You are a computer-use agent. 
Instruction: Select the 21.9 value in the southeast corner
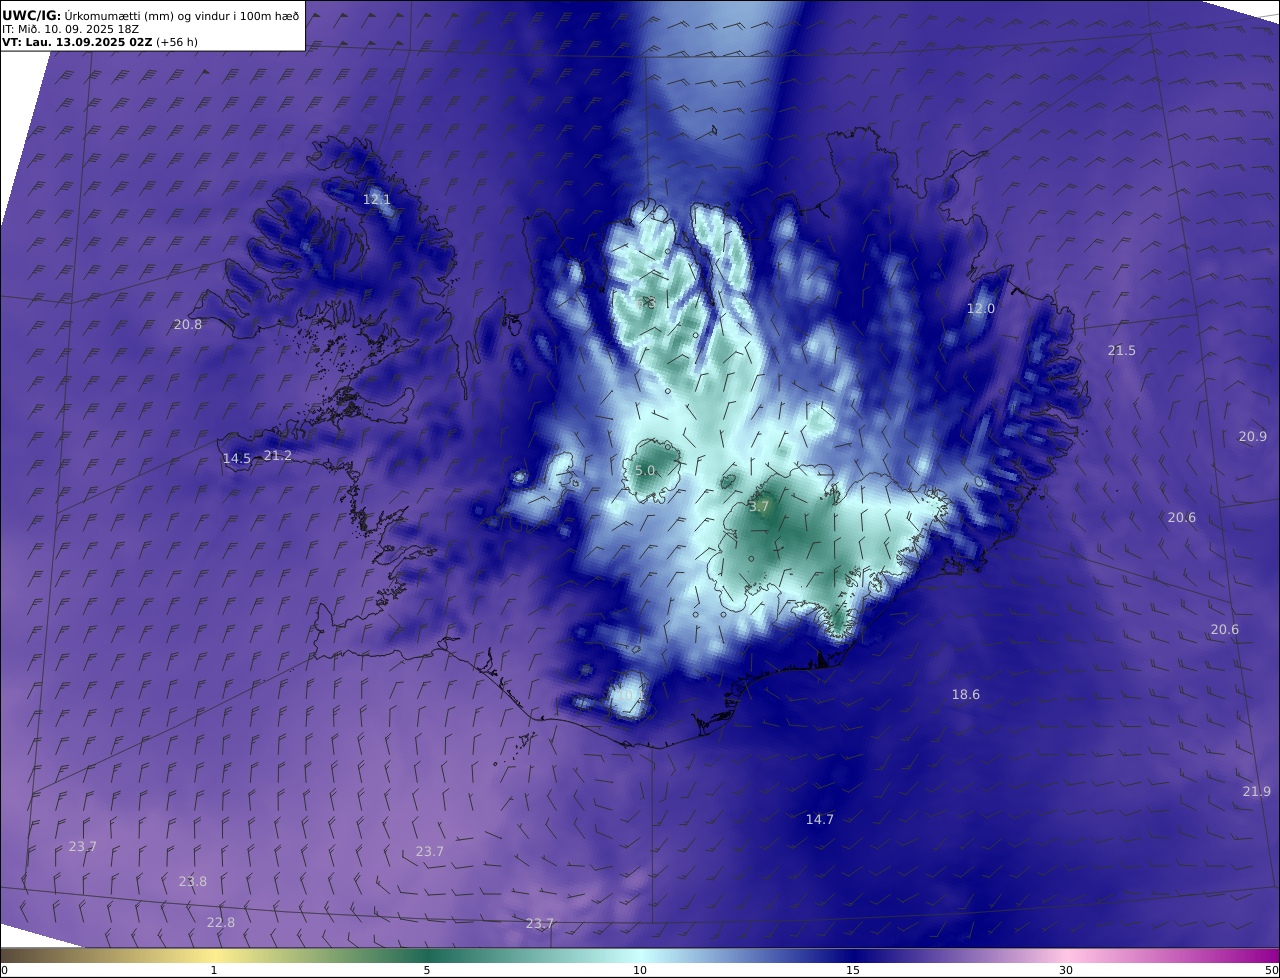(1257, 792)
